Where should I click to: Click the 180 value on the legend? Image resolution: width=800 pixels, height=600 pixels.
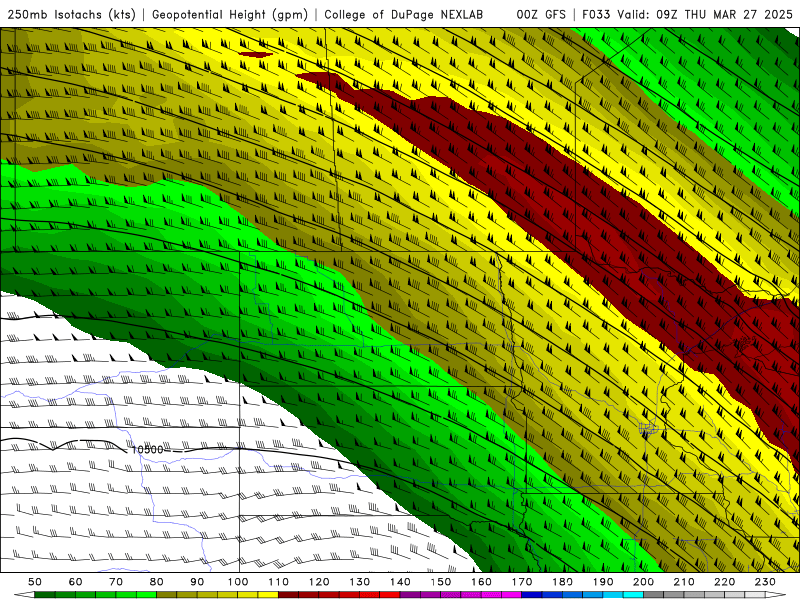[562, 582]
